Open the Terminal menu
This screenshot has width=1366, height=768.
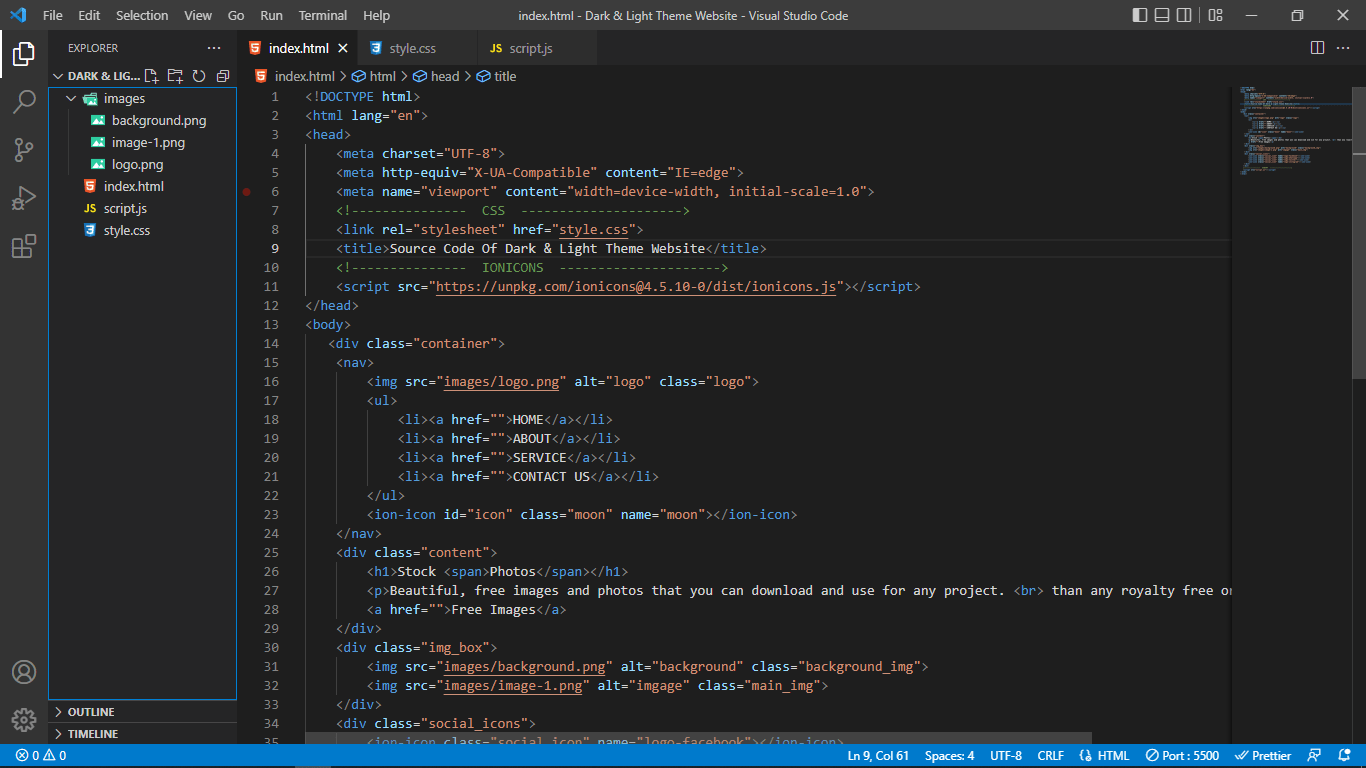[x=323, y=15]
